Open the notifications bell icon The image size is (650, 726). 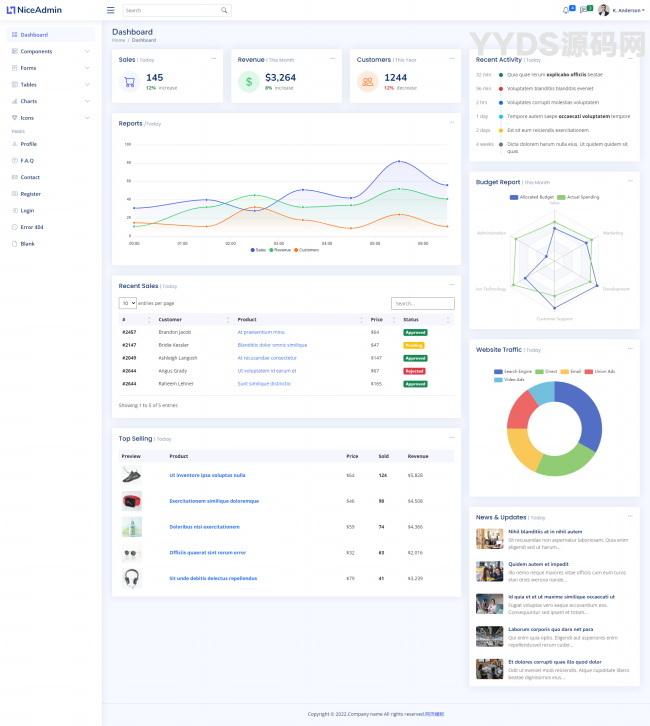coord(565,10)
